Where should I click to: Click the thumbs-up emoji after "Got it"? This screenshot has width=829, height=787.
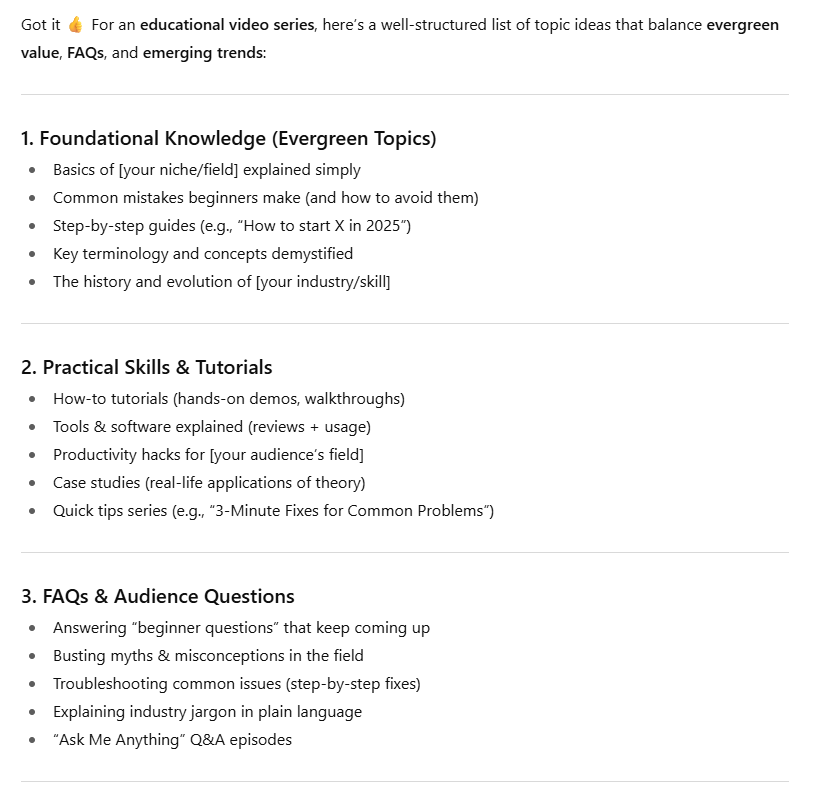pos(75,25)
